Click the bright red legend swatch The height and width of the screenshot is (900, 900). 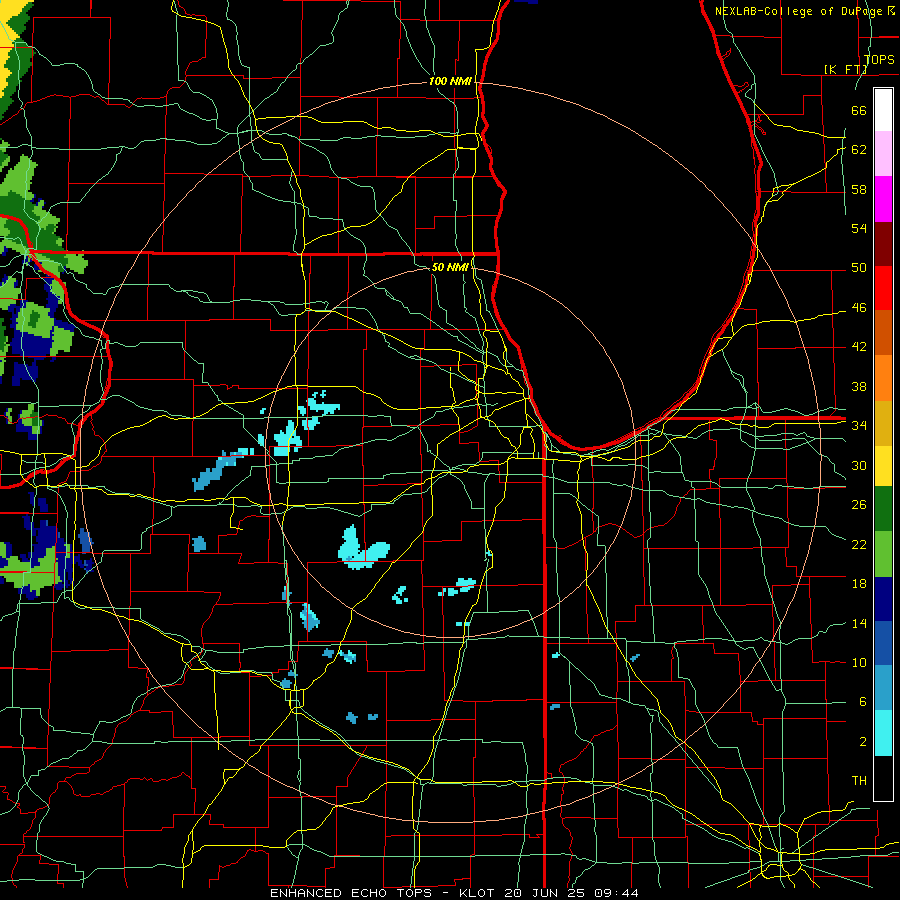[x=883, y=288]
